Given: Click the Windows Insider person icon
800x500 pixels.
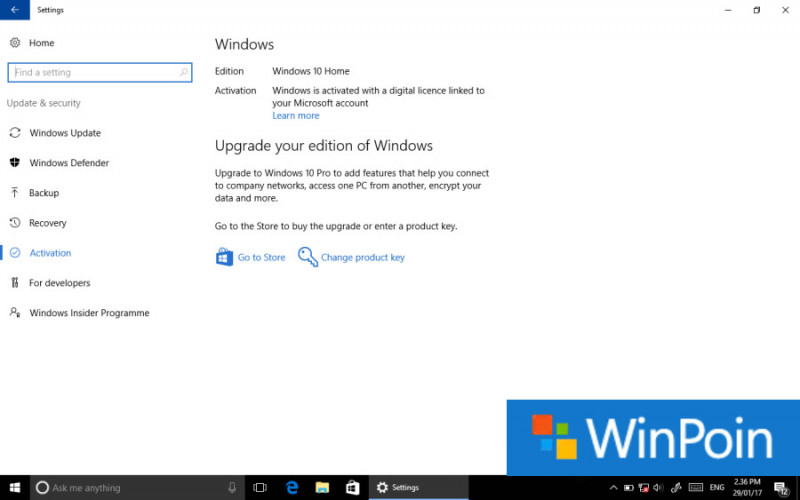Looking at the screenshot, I should point(15,312).
